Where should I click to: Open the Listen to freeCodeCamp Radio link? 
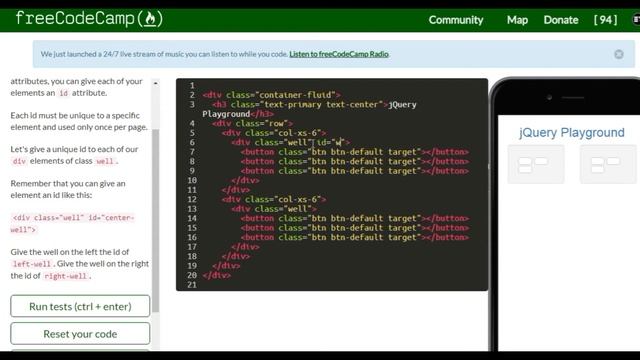click(x=339, y=54)
